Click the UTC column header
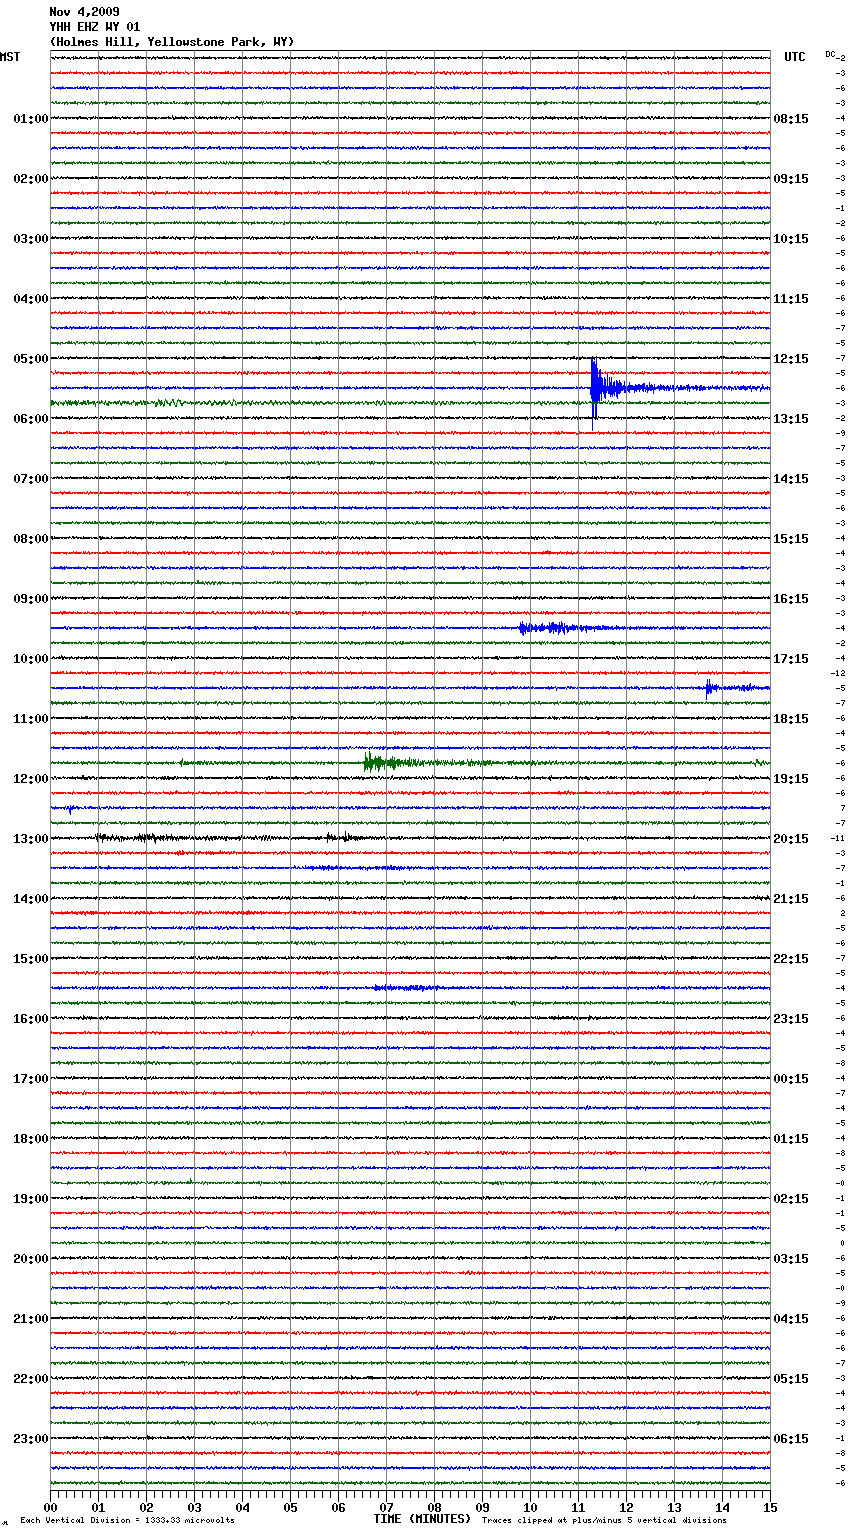This screenshot has height=1534, width=850. (794, 57)
